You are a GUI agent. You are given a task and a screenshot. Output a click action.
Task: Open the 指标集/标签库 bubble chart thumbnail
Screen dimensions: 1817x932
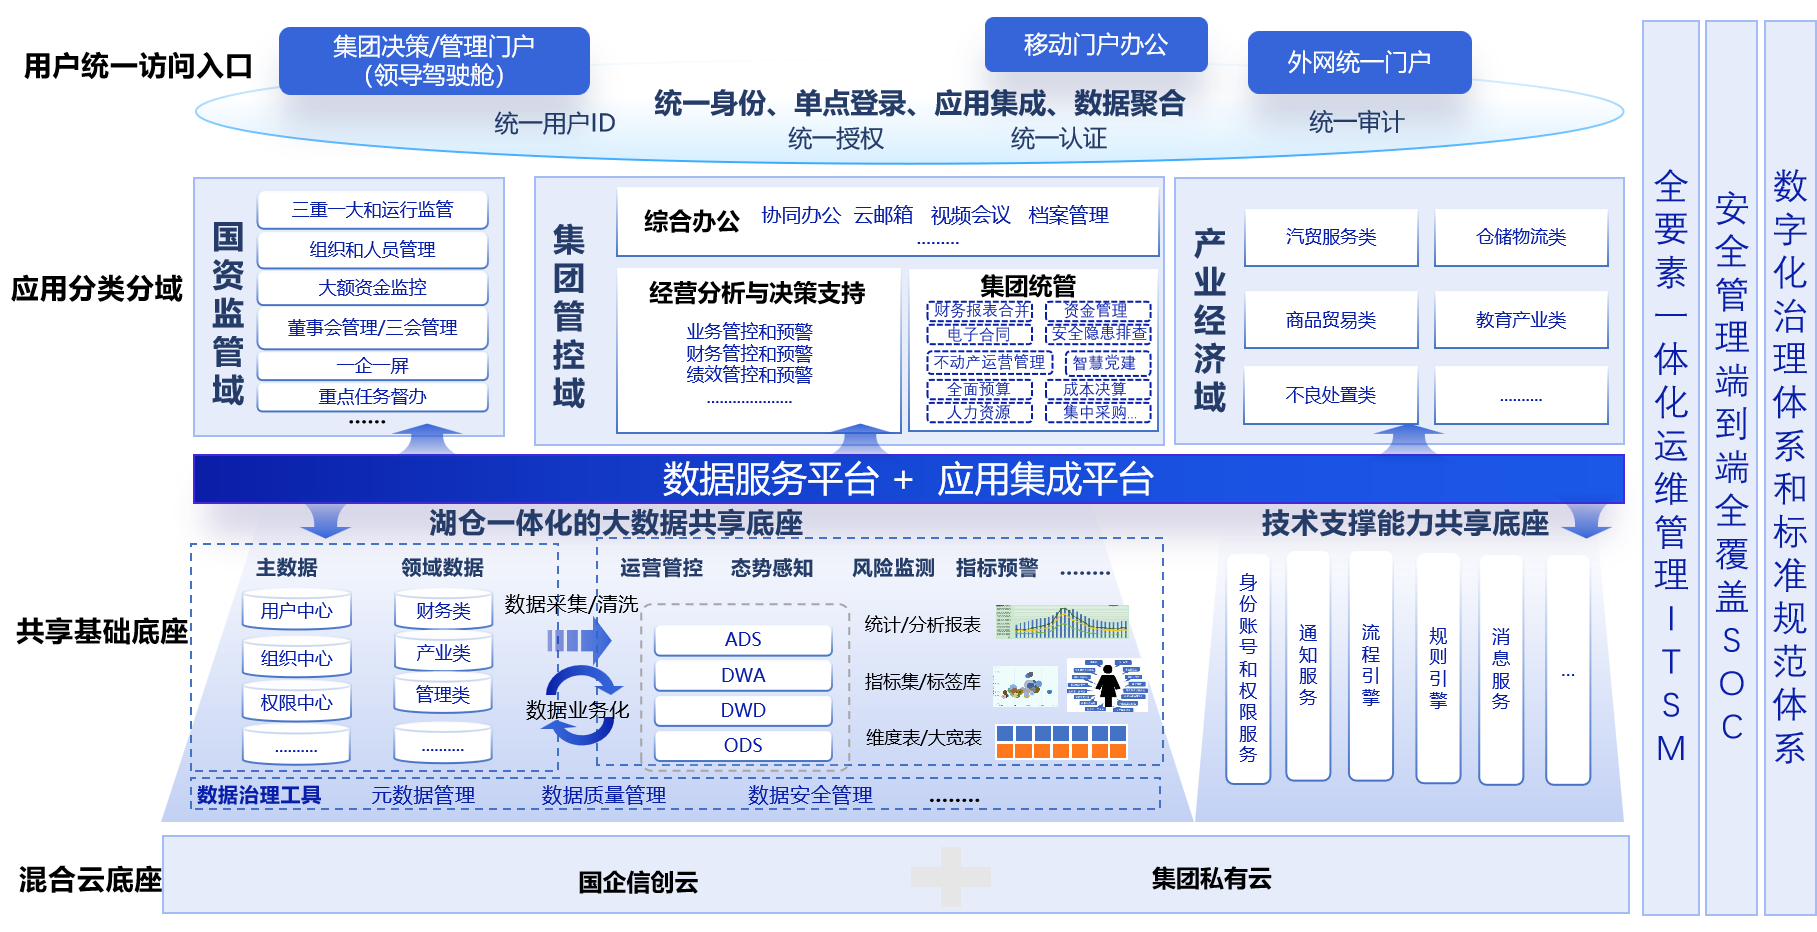pos(1026,685)
